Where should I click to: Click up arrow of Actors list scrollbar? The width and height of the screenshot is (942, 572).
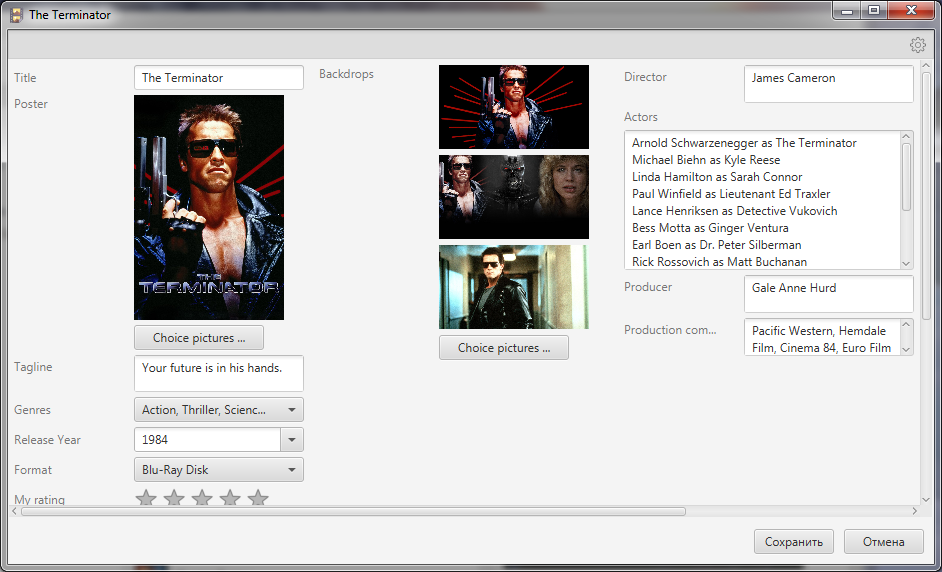[x=907, y=137]
